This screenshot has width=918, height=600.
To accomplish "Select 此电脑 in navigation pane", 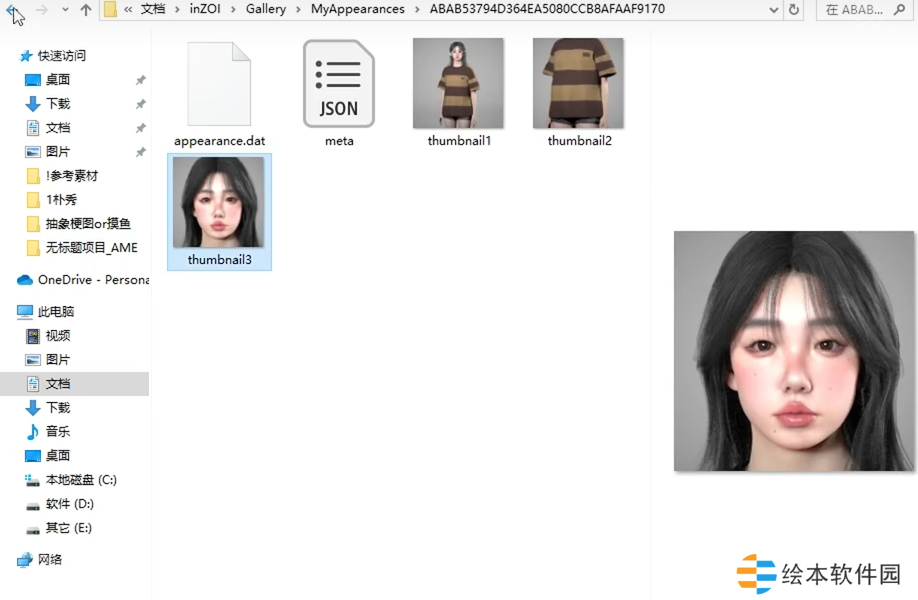I will pos(55,312).
